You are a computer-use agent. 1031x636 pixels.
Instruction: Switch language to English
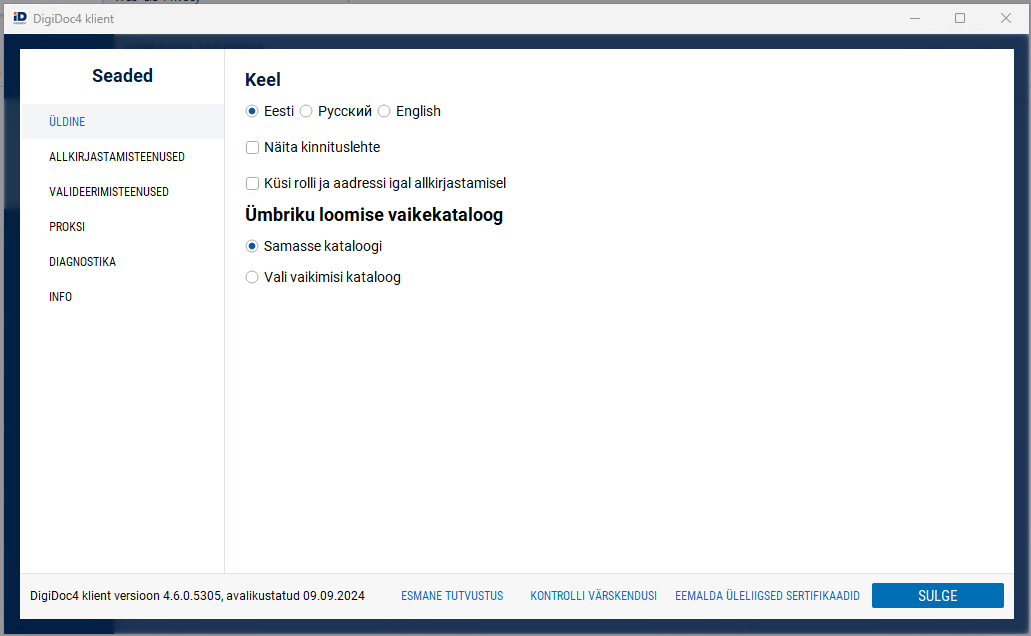click(384, 111)
